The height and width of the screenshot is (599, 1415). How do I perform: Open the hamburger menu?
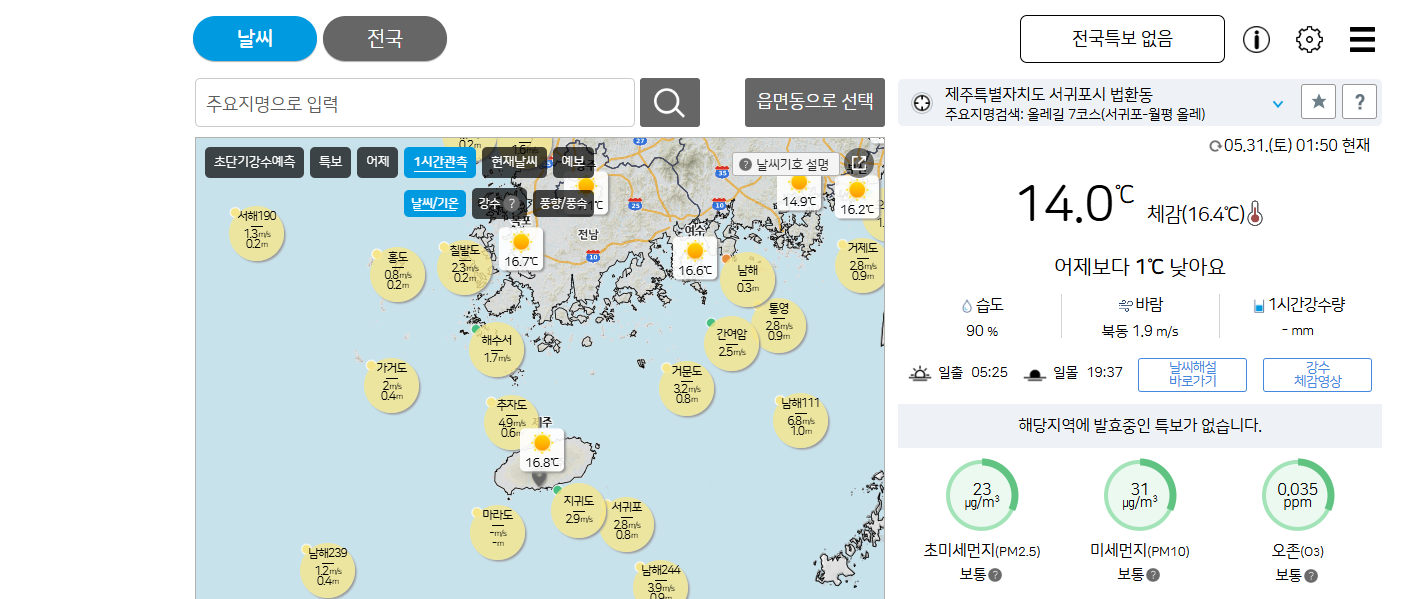coord(1362,40)
